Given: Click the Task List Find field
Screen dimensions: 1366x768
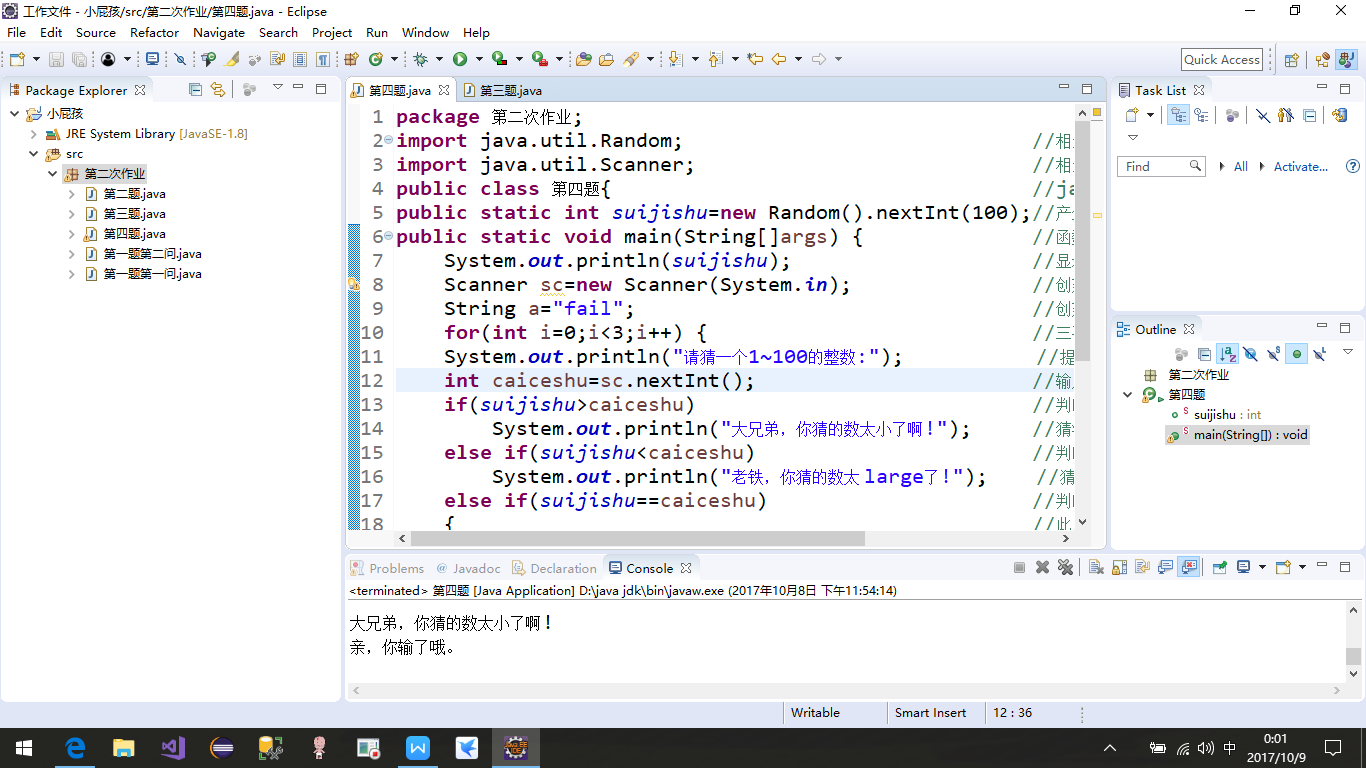Looking at the screenshot, I should (x=1161, y=167).
